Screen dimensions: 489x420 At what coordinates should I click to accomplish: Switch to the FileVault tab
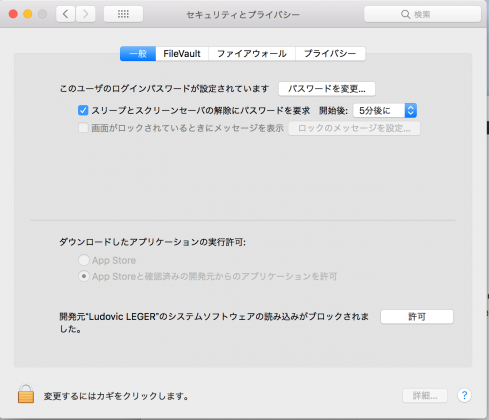[x=182, y=54]
